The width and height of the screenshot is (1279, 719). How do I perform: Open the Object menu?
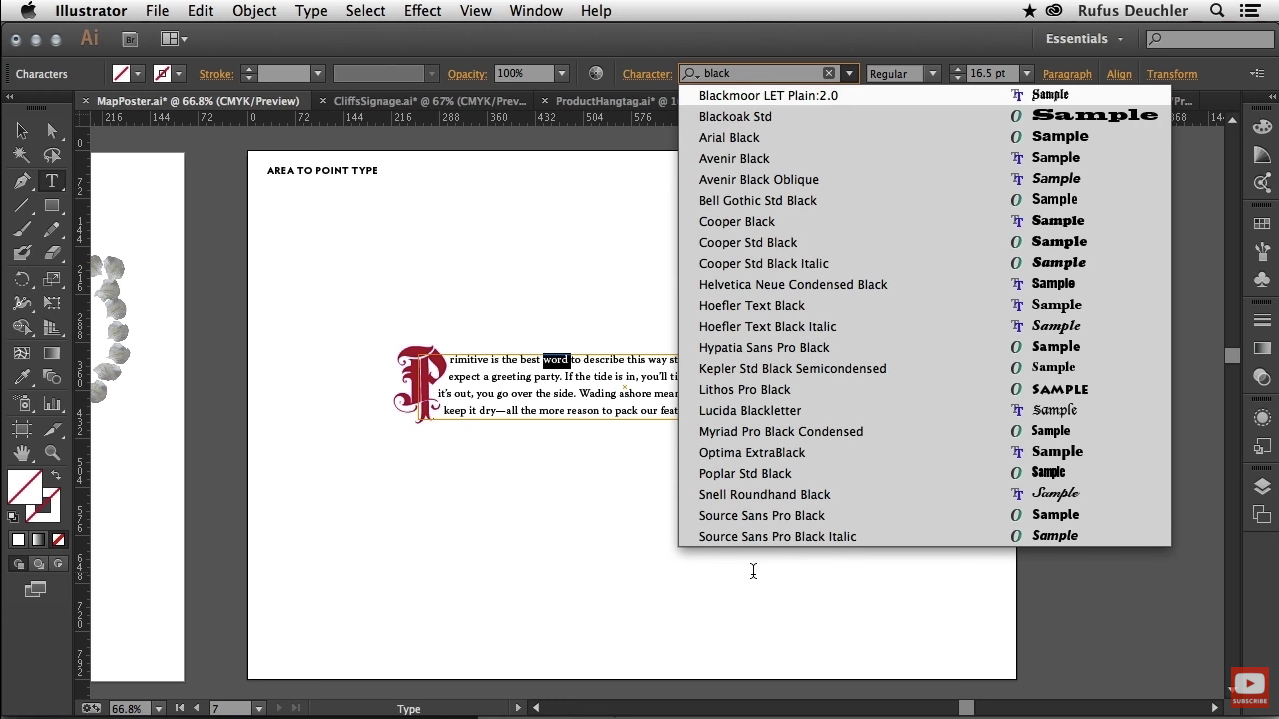[254, 11]
